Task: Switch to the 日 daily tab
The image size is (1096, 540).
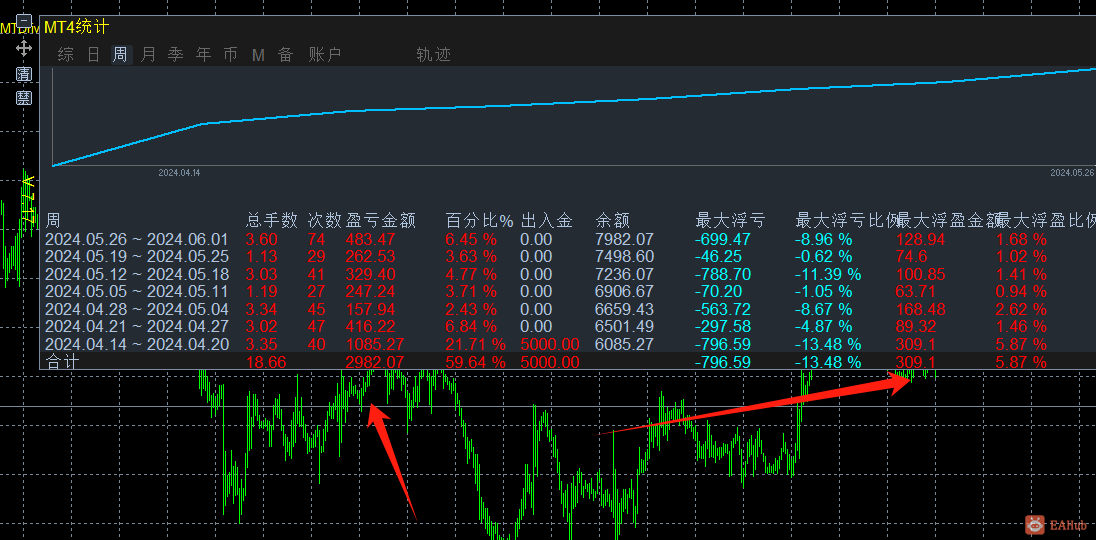Action: coord(93,54)
